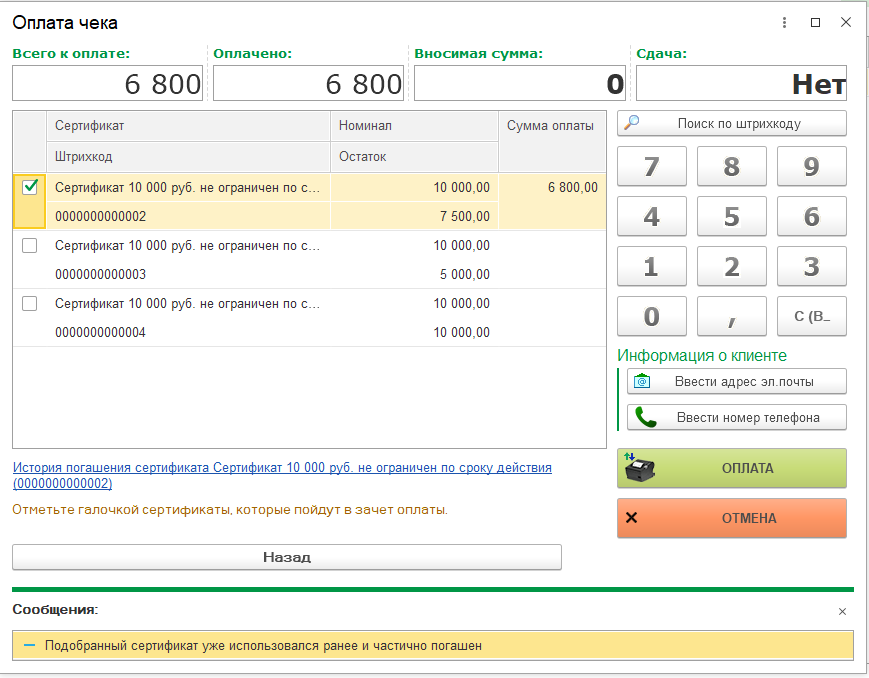This screenshot has width=869, height=678.
Task: Uncheck certificate 0000000000002 checkbox
Action: tap(30, 187)
